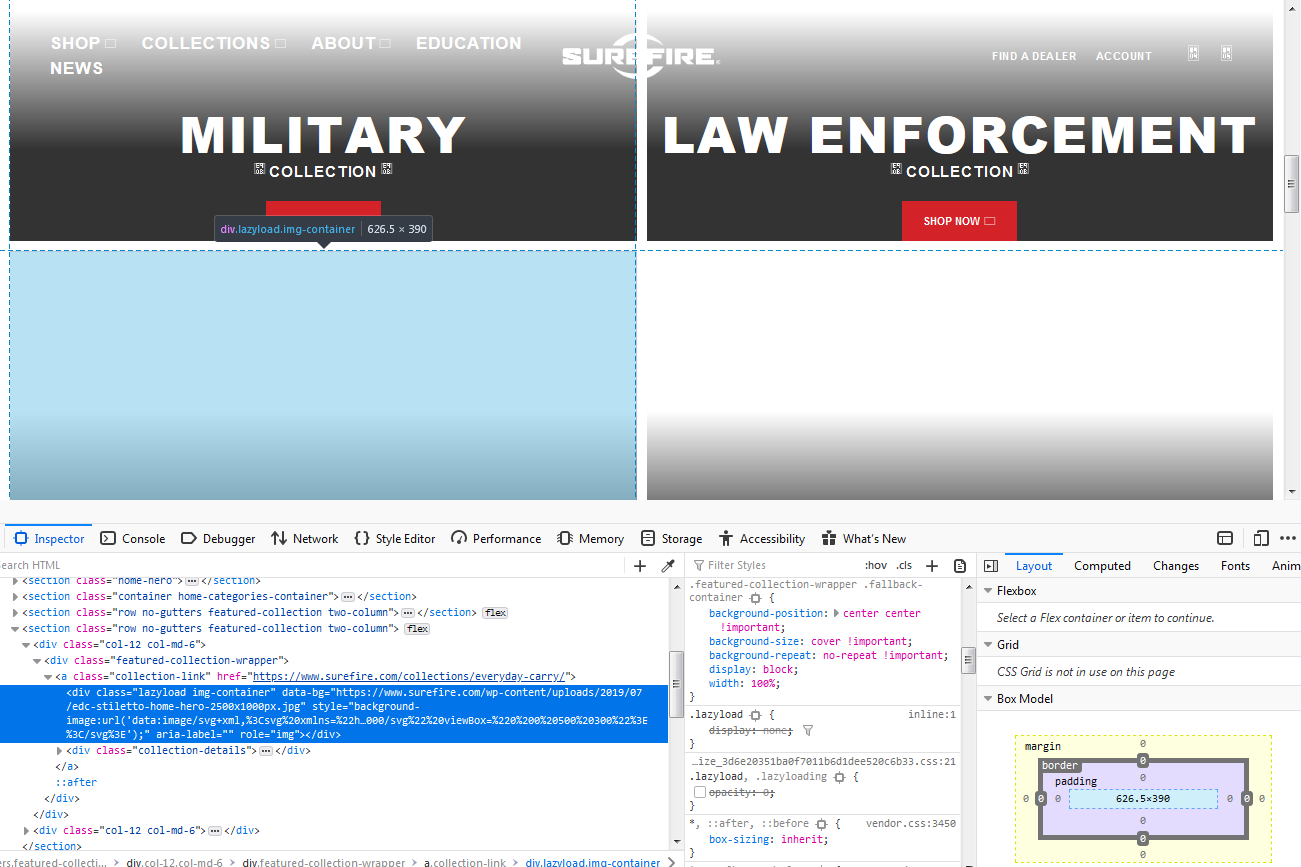Click the ACCOUNT link

pyautogui.click(x=1124, y=56)
